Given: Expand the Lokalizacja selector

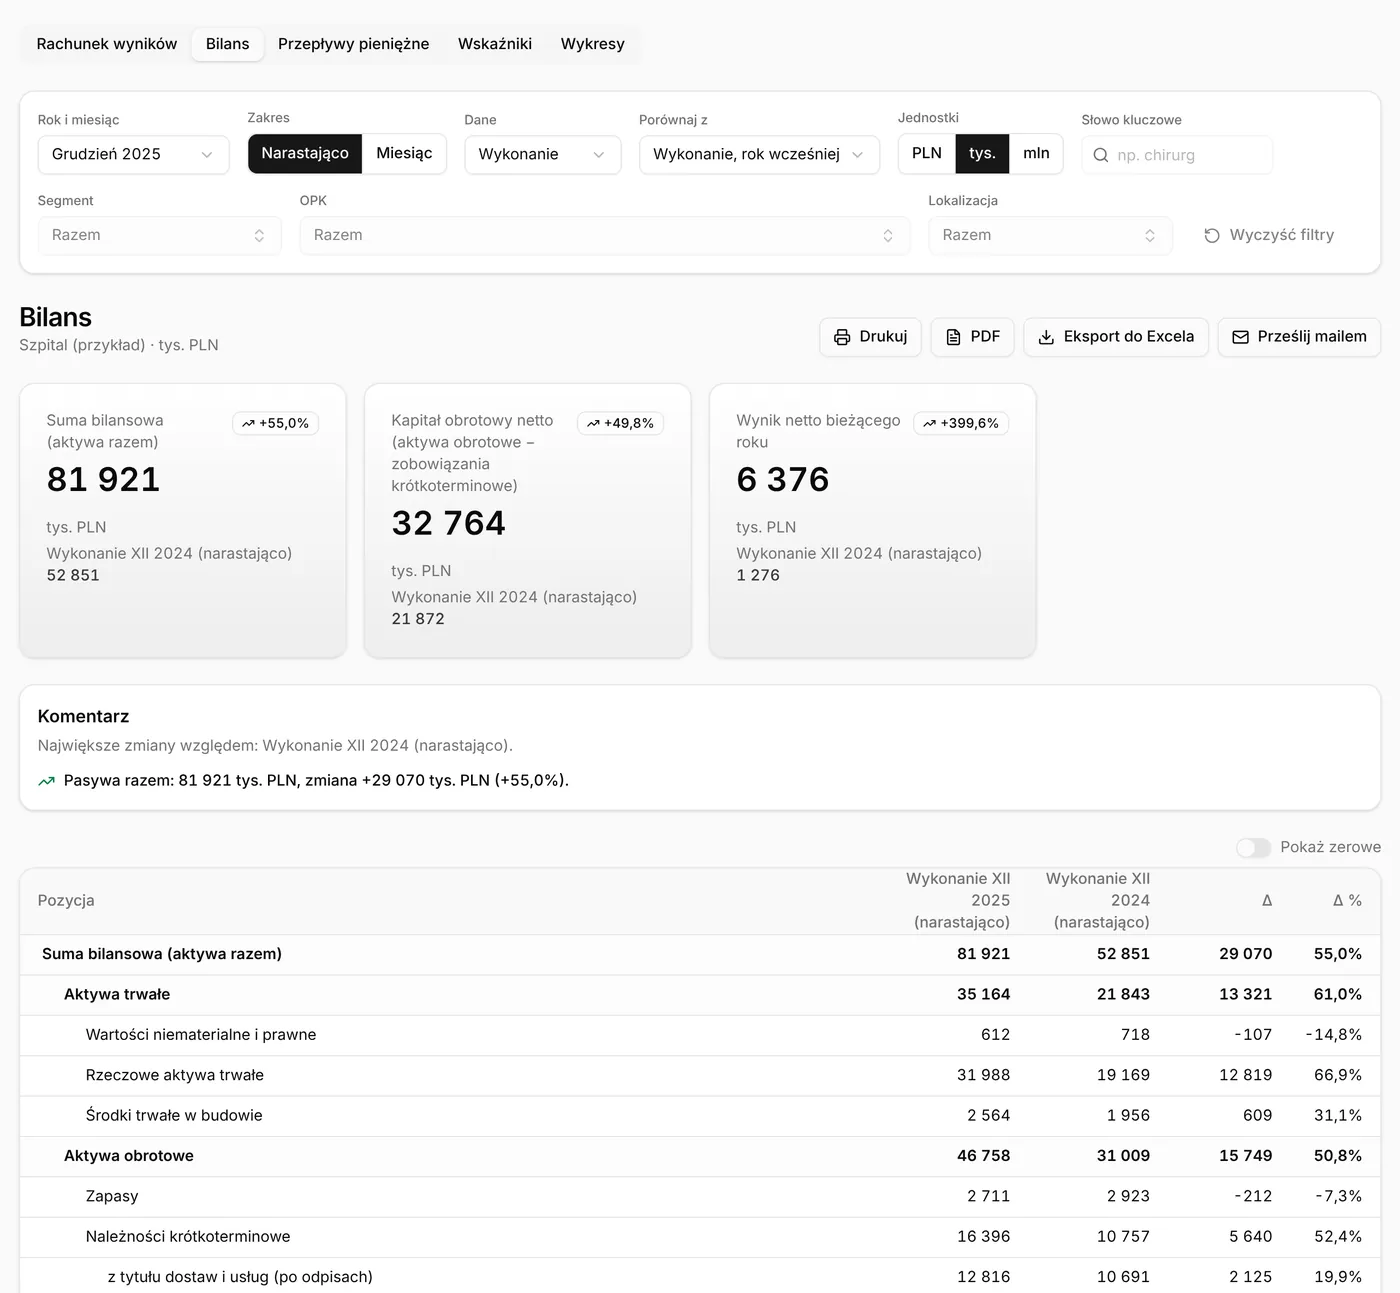Looking at the screenshot, I should pyautogui.click(x=1050, y=236).
